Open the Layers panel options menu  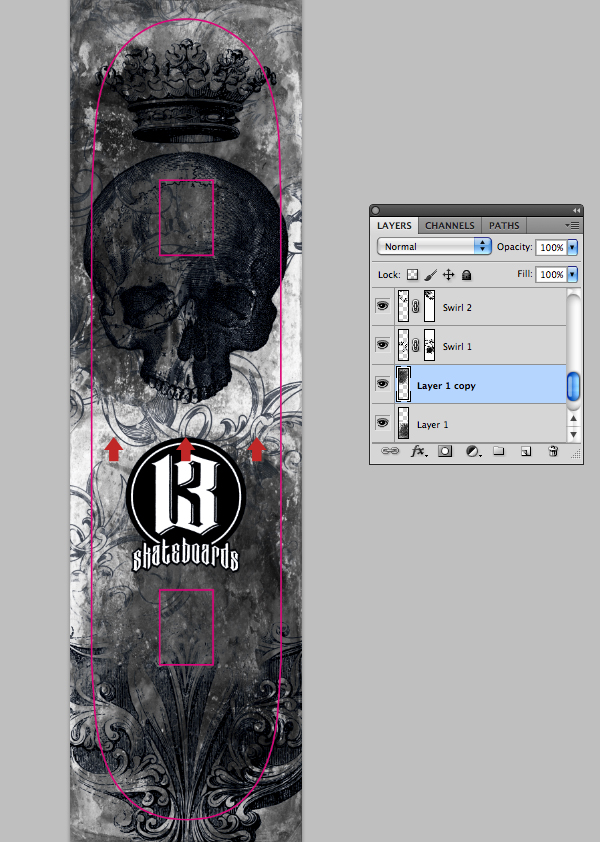point(573,226)
